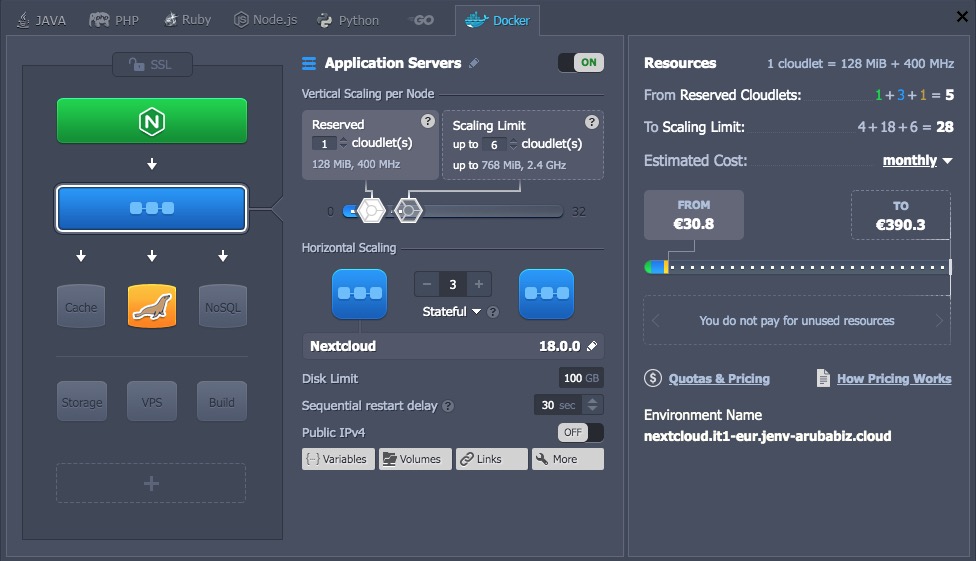Screen dimensions: 976x561
Task: Toggle the SSL option
Action: pyautogui.click(x=151, y=65)
